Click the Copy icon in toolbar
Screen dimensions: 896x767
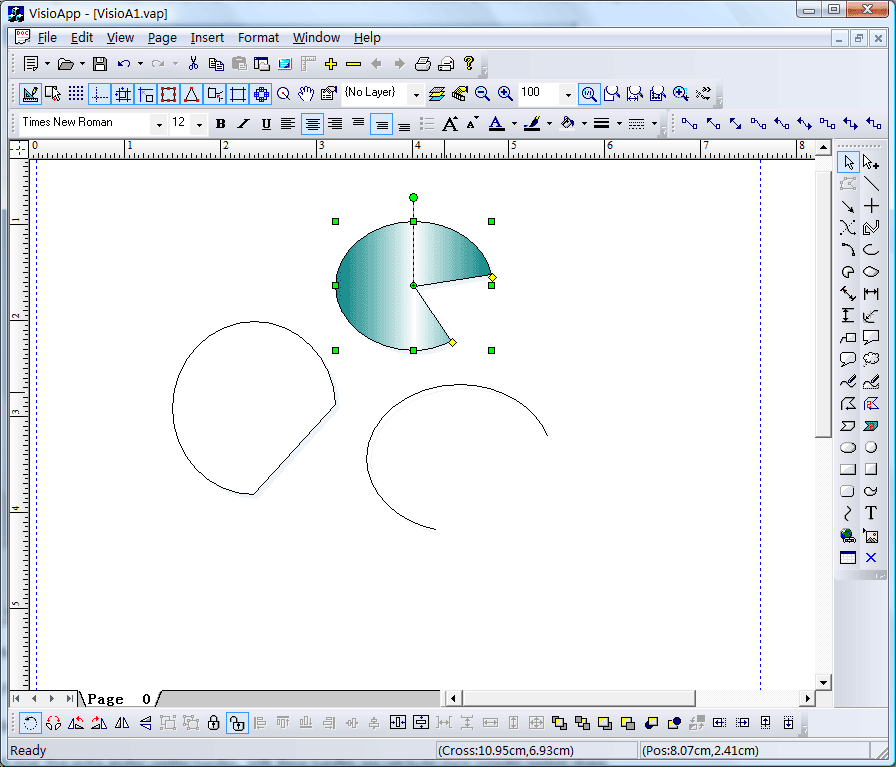click(x=216, y=64)
